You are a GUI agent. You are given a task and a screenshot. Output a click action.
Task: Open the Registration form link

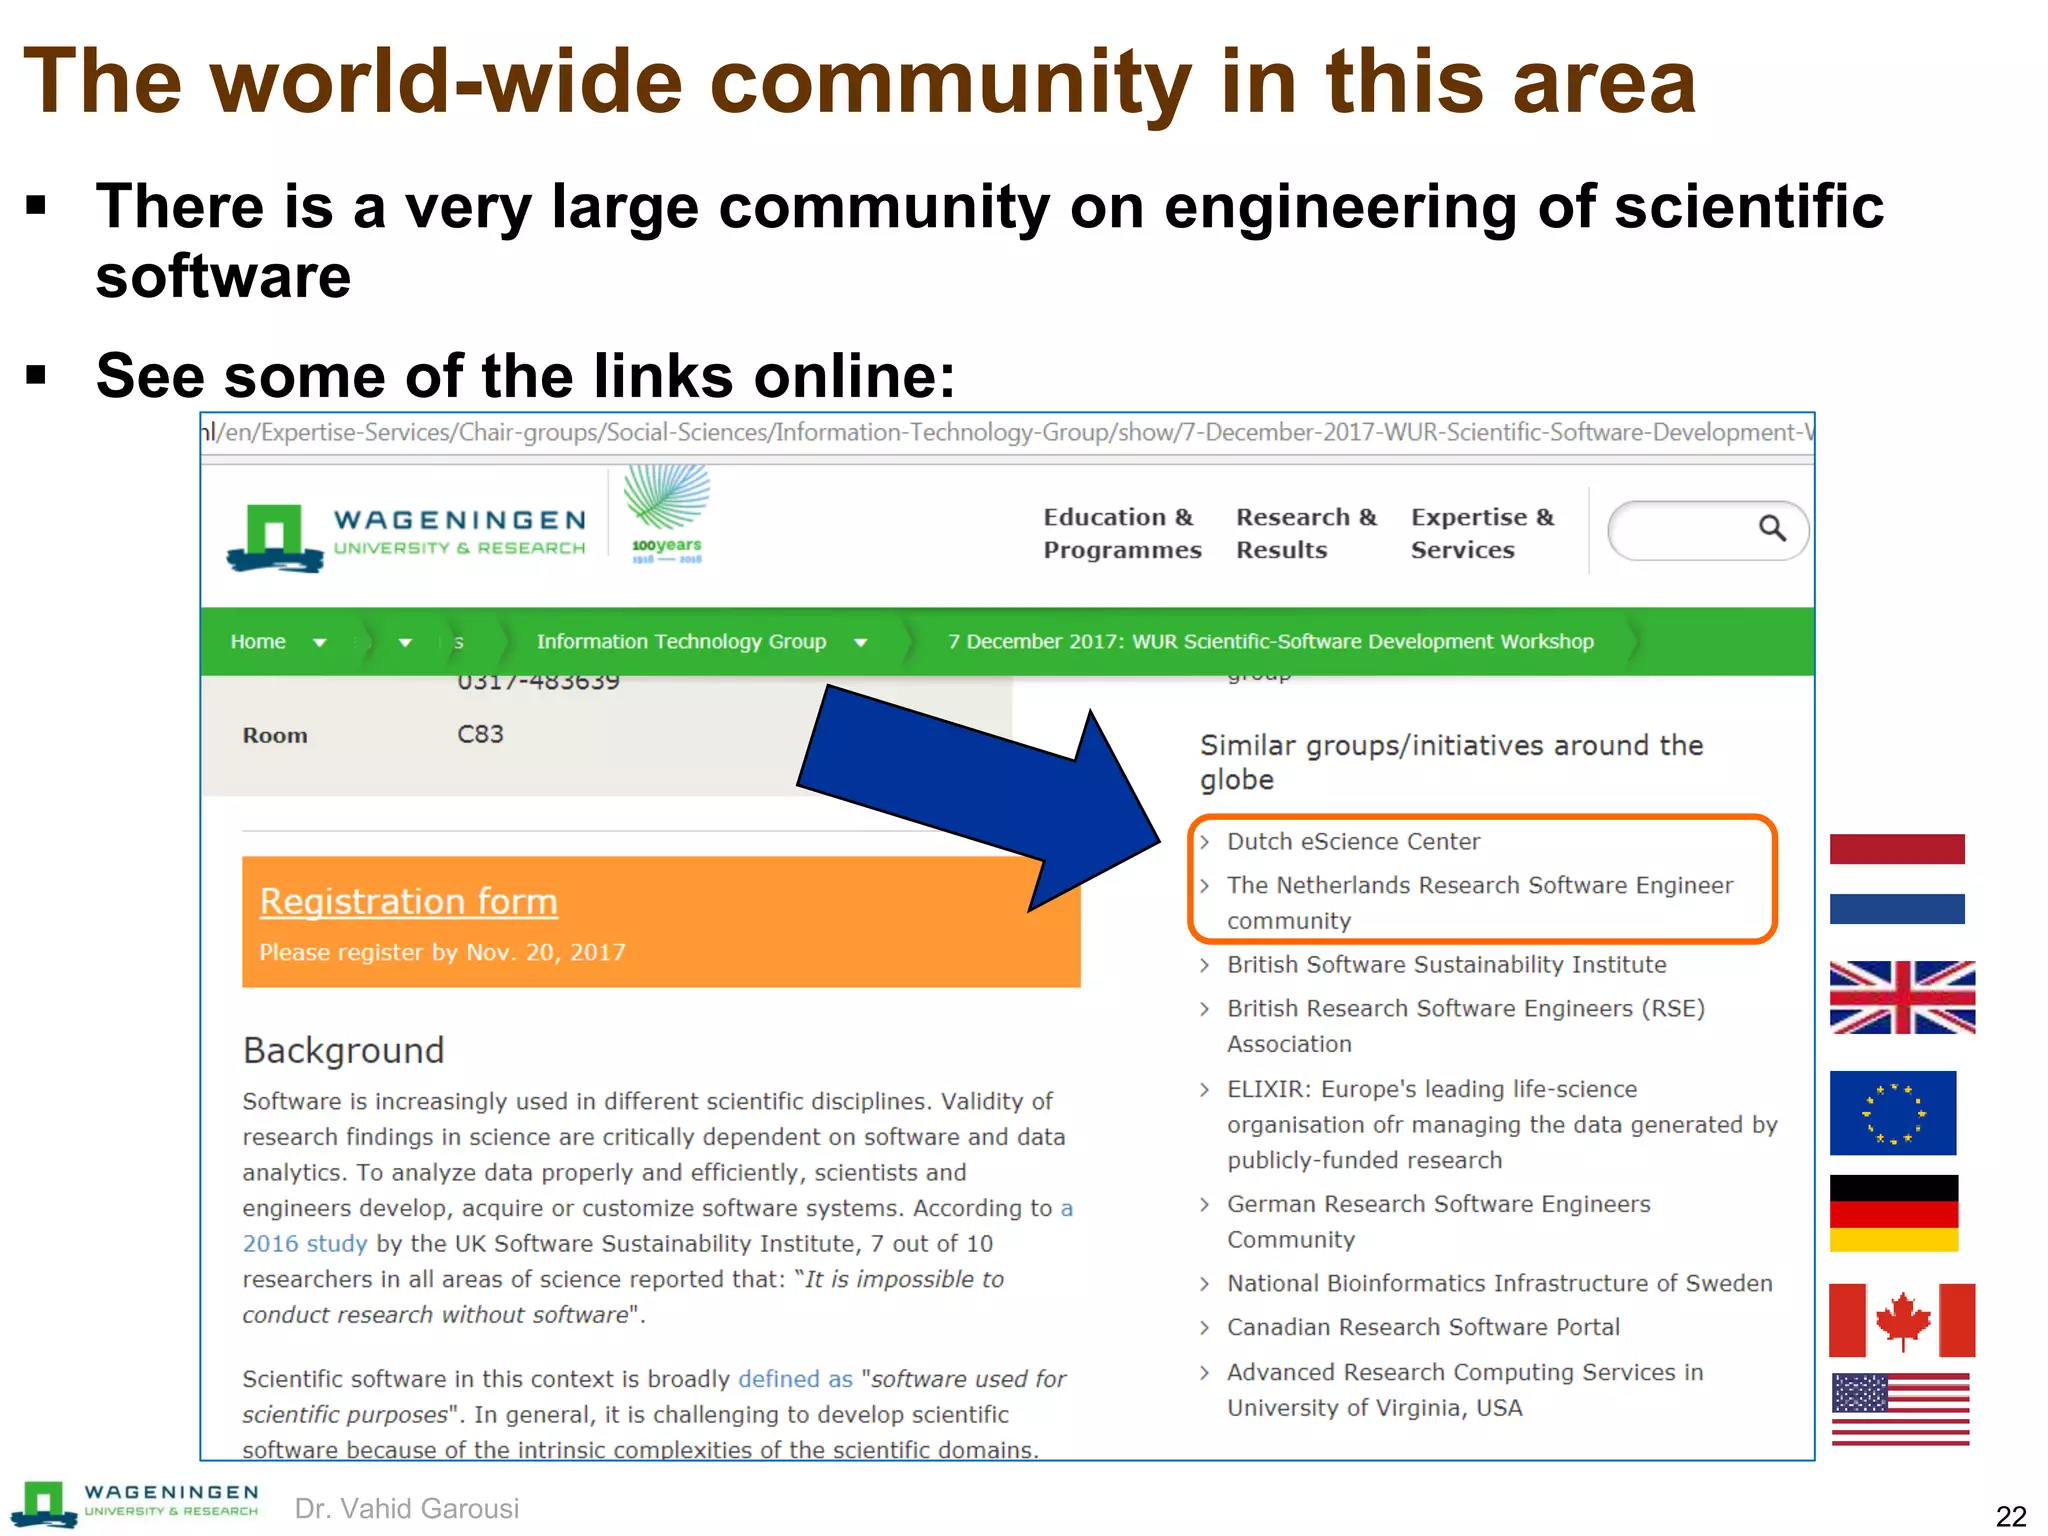(x=408, y=901)
